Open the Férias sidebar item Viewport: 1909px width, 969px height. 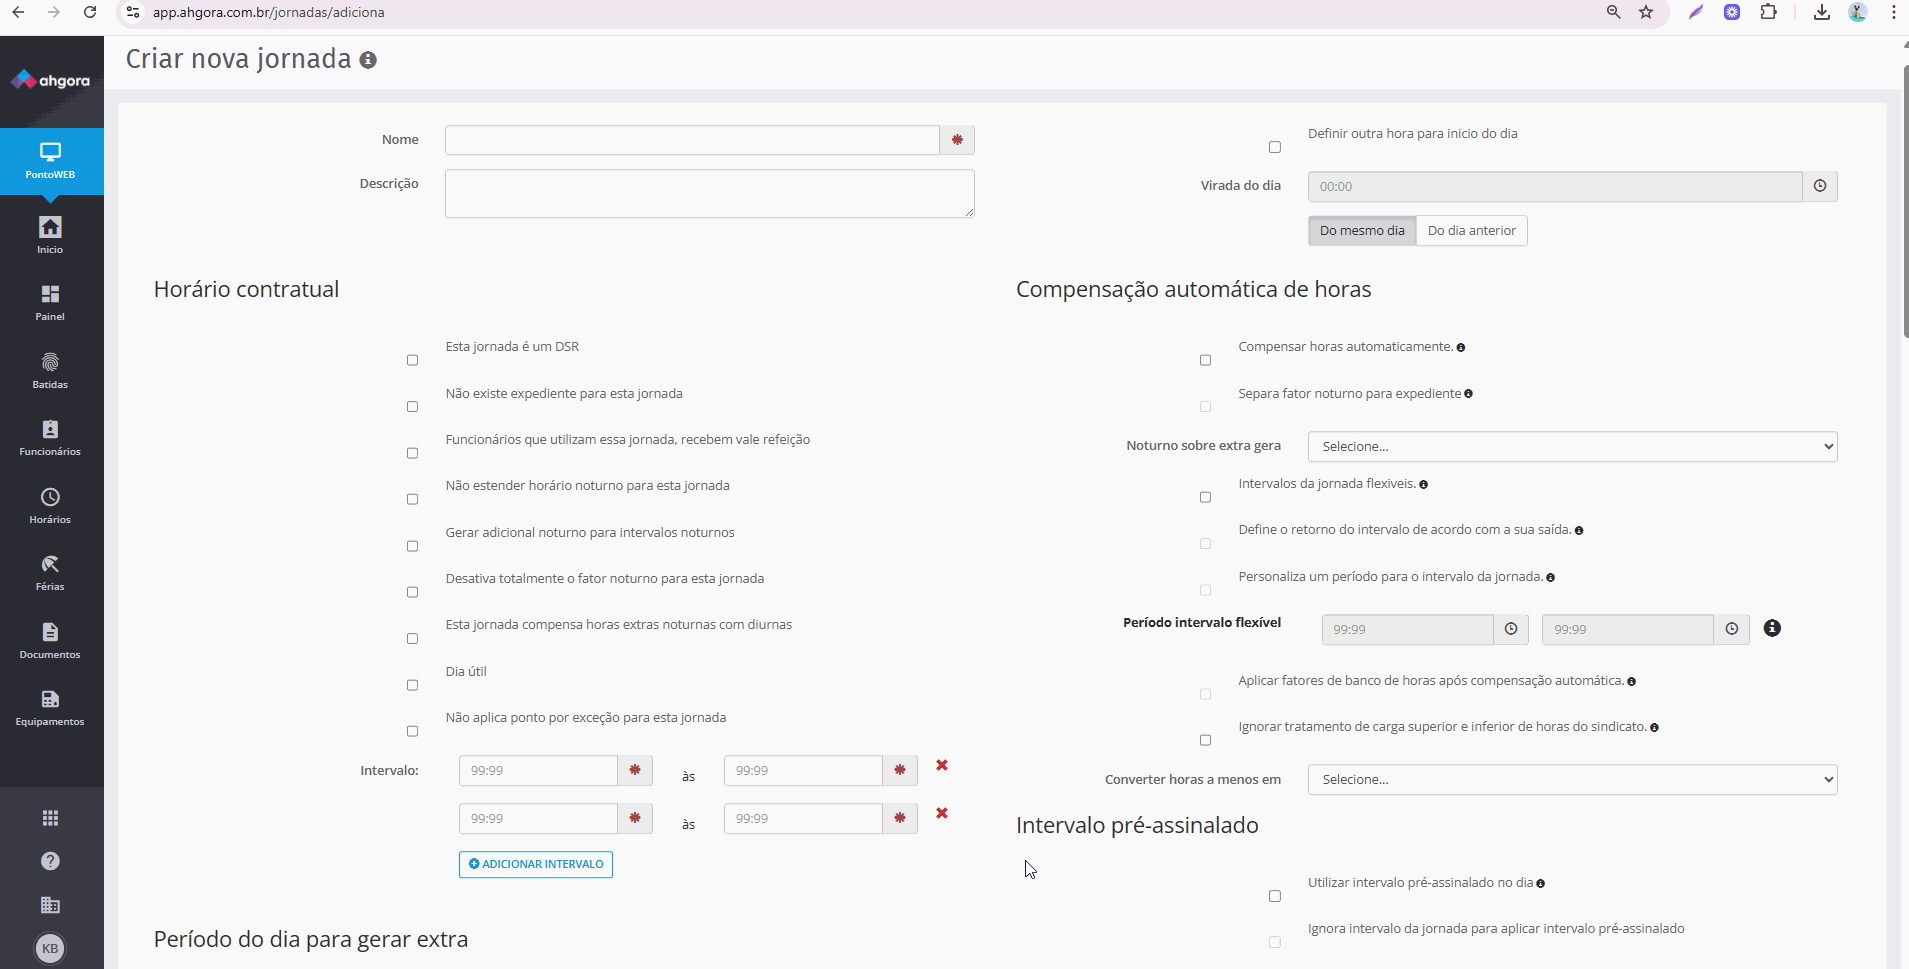pyautogui.click(x=50, y=573)
